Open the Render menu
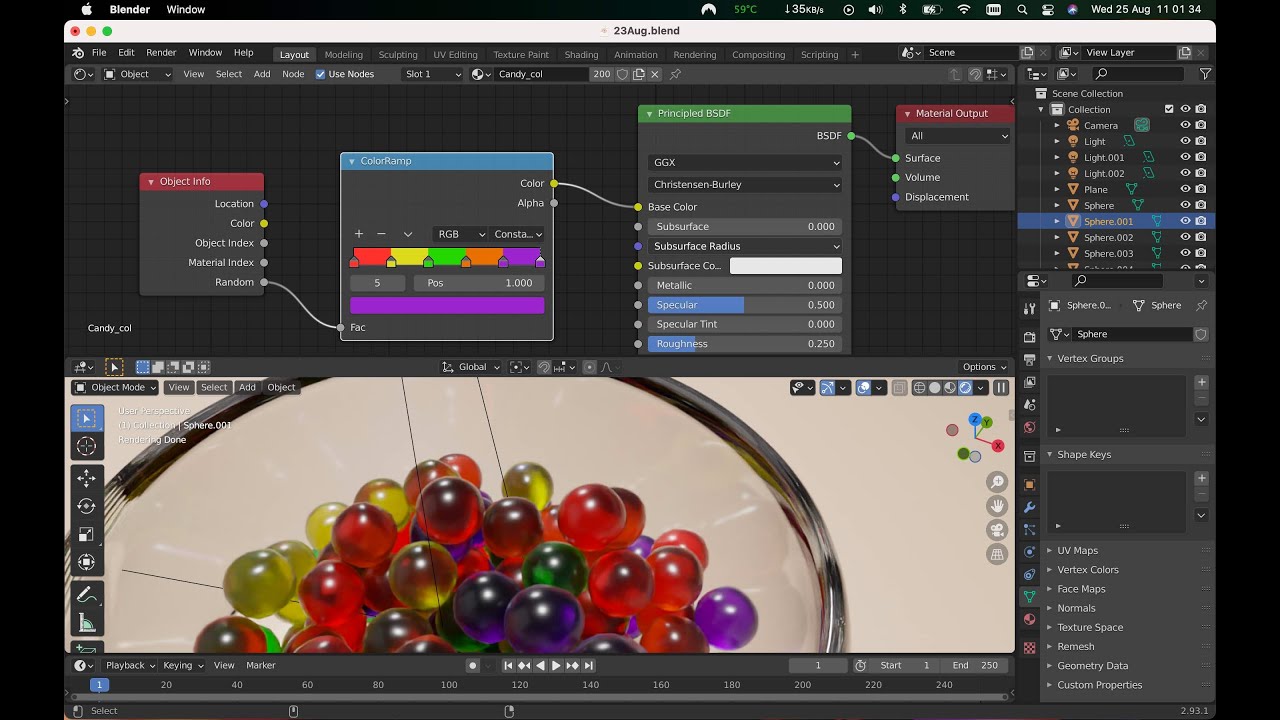The height and width of the screenshot is (720, 1280). pyautogui.click(x=161, y=53)
